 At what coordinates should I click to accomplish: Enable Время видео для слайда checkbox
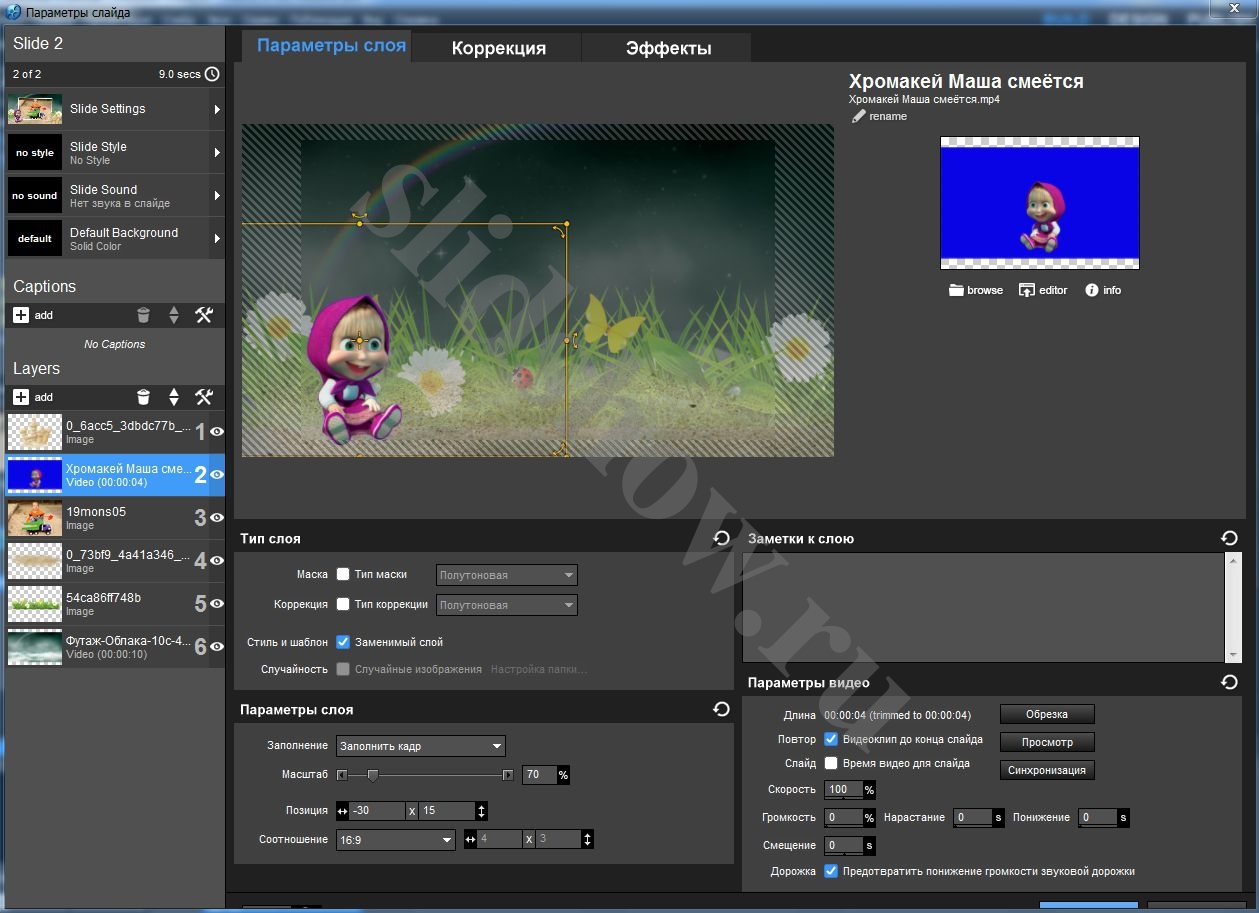tap(831, 763)
